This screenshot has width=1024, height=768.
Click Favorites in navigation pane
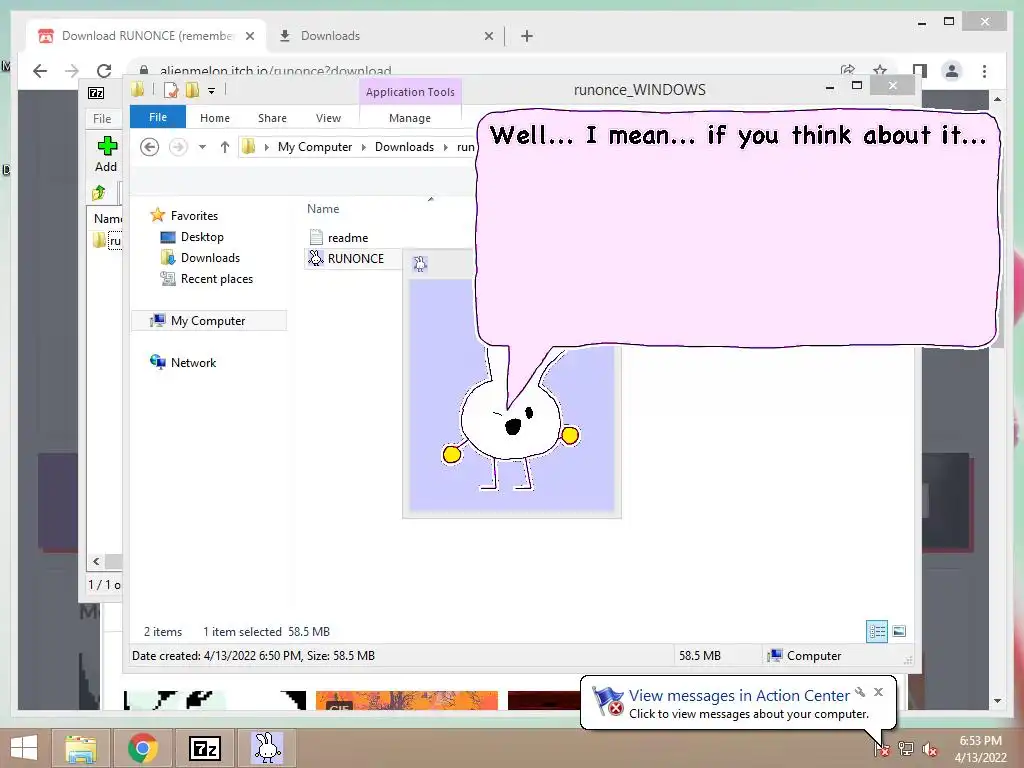[194, 216]
